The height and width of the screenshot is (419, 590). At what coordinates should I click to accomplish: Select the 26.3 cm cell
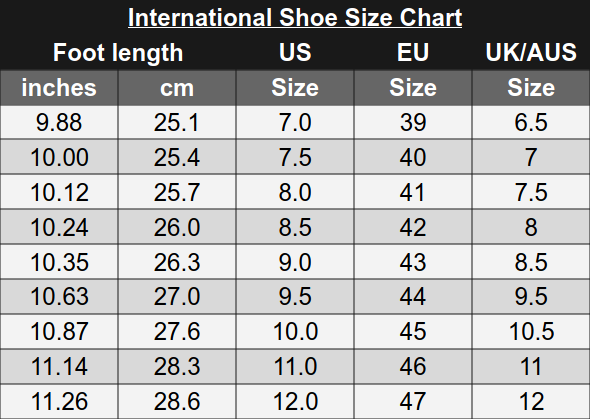tap(177, 262)
